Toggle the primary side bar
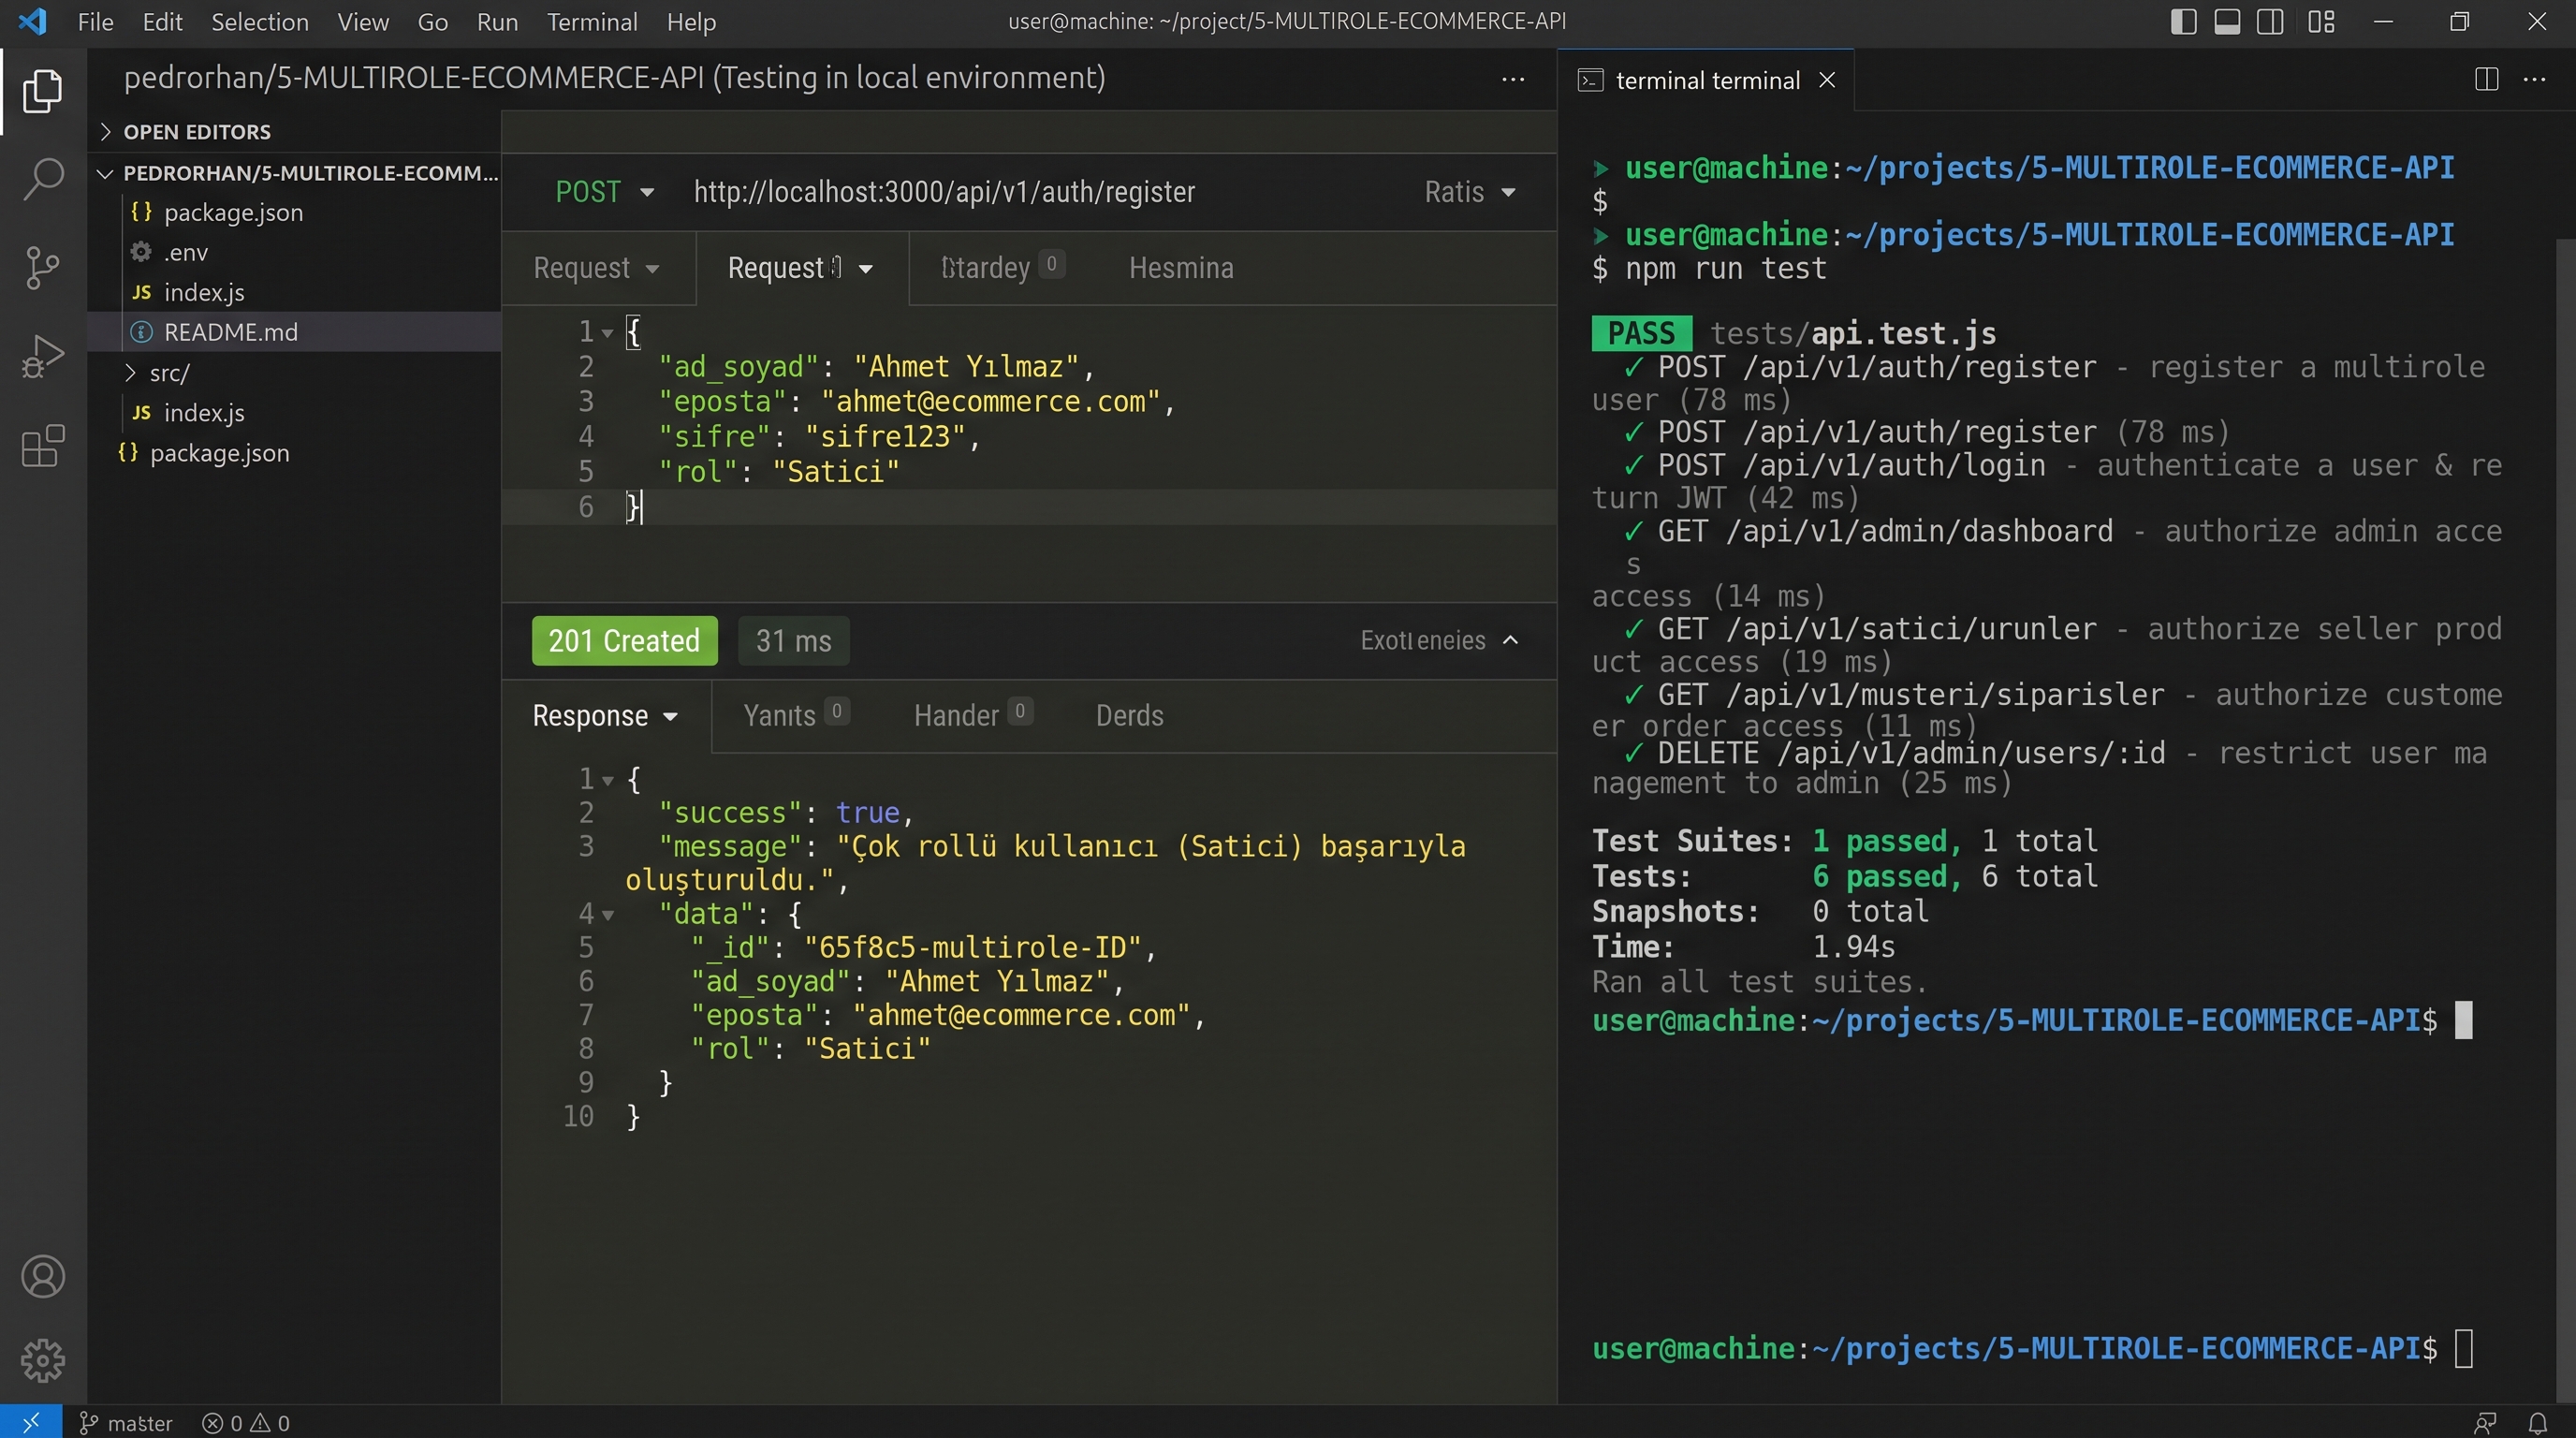Image resolution: width=2576 pixels, height=1438 pixels. click(2183, 22)
